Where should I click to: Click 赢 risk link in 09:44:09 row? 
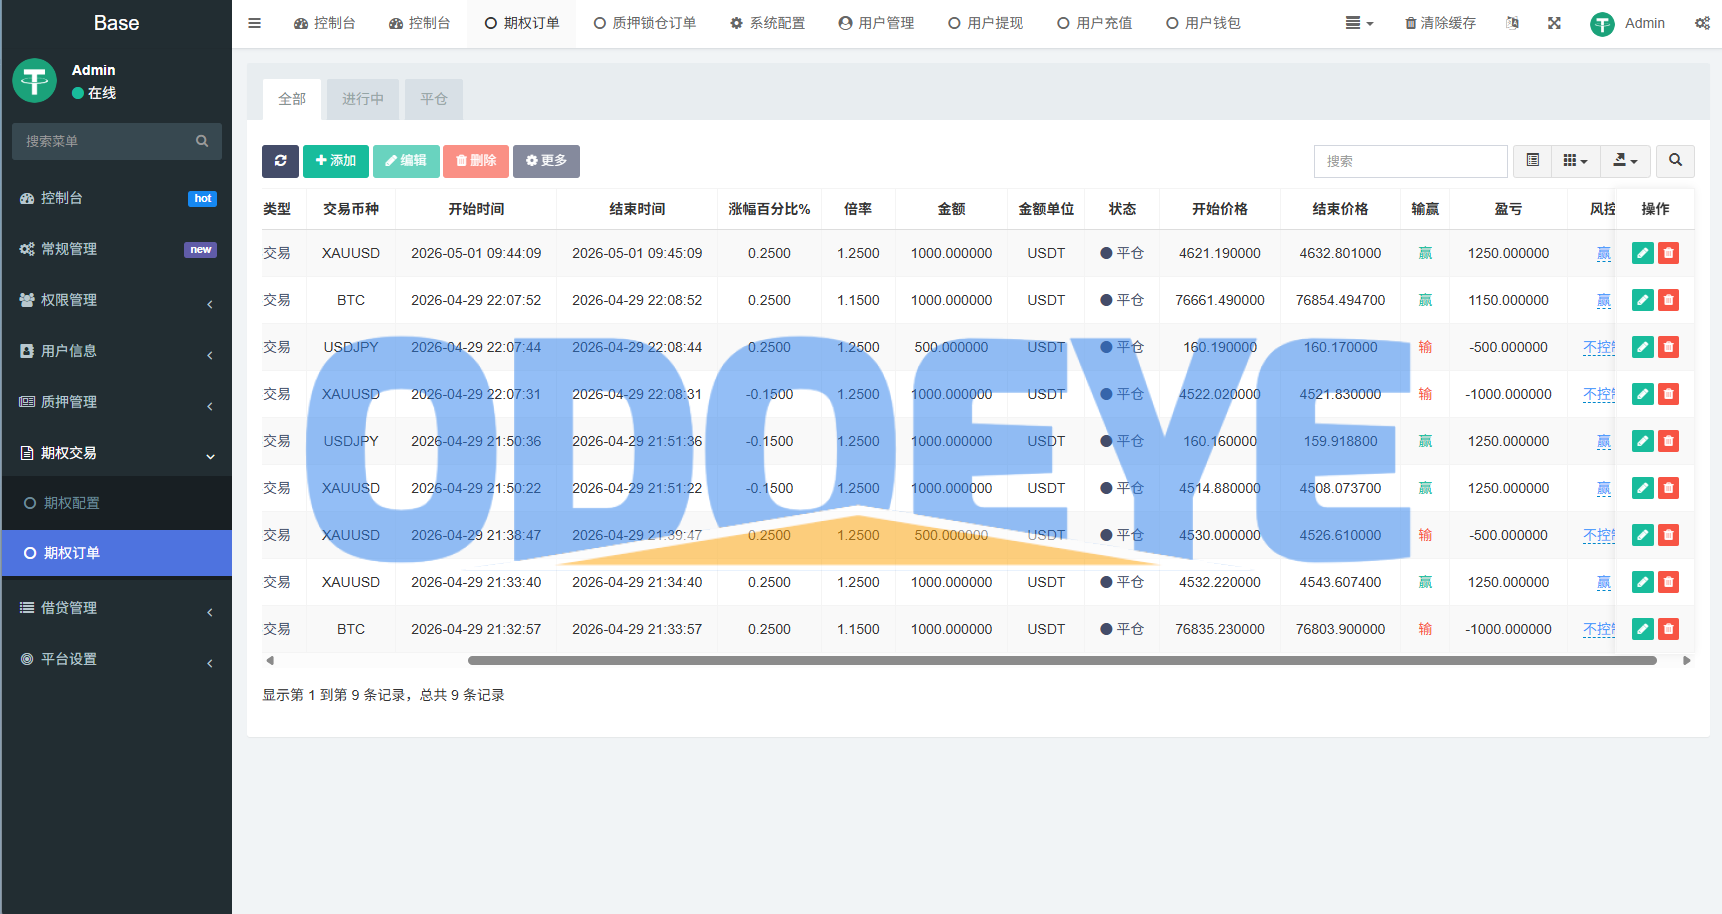click(x=1603, y=253)
